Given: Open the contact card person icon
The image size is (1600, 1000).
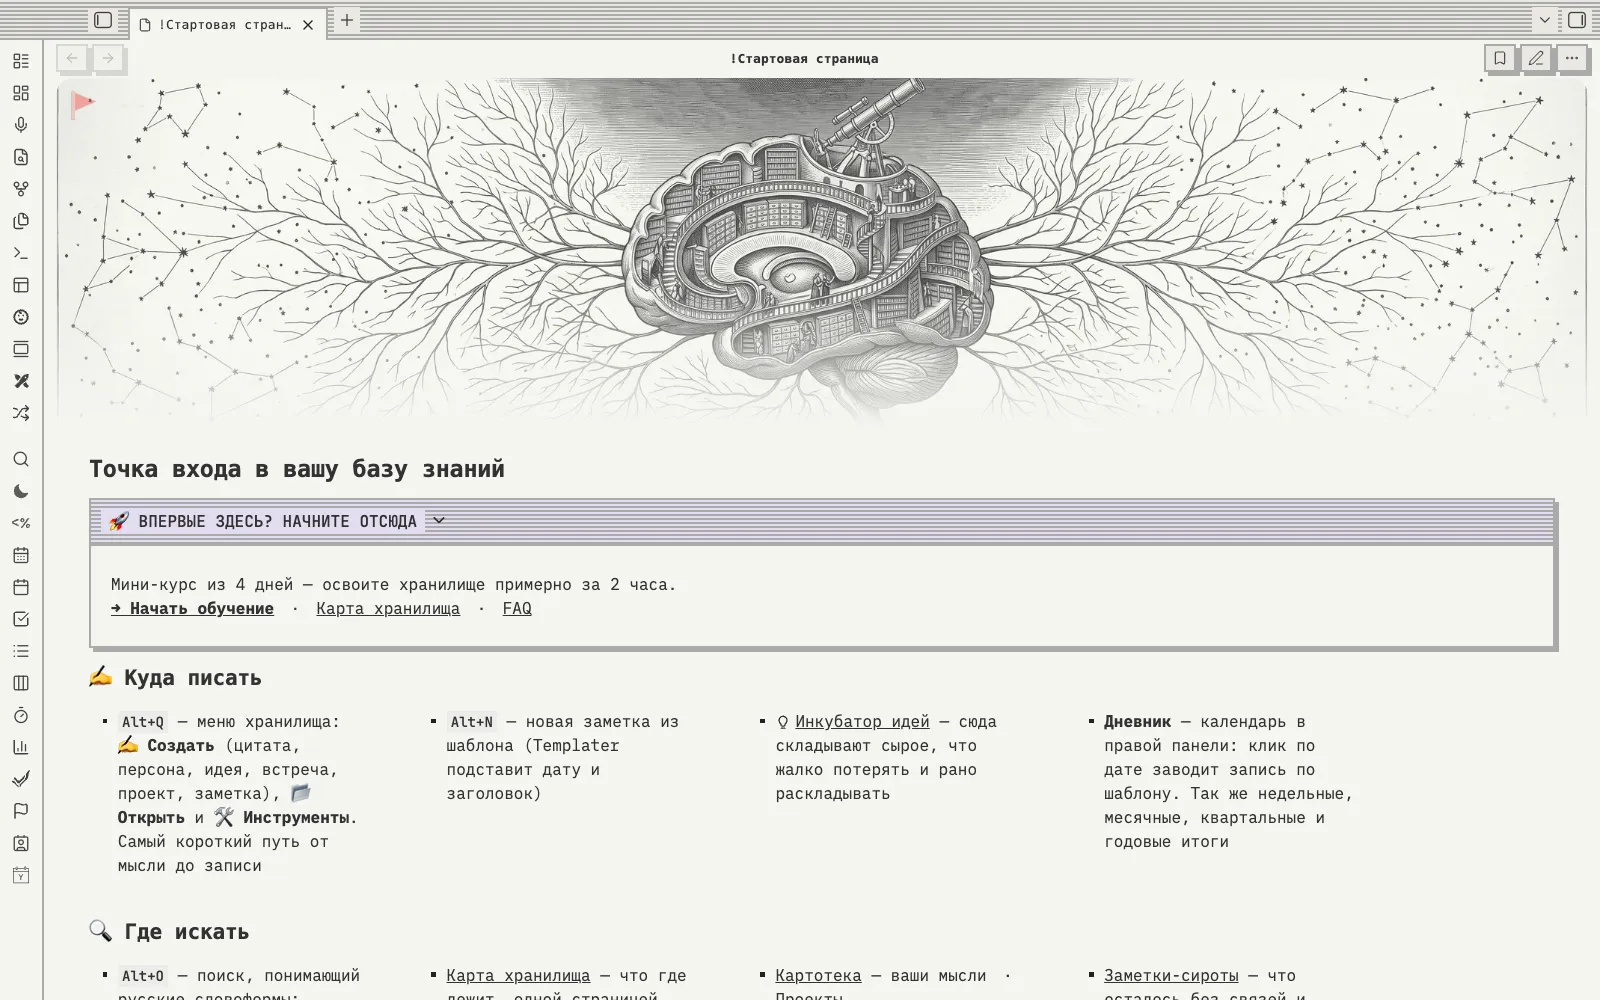Looking at the screenshot, I should [21, 843].
